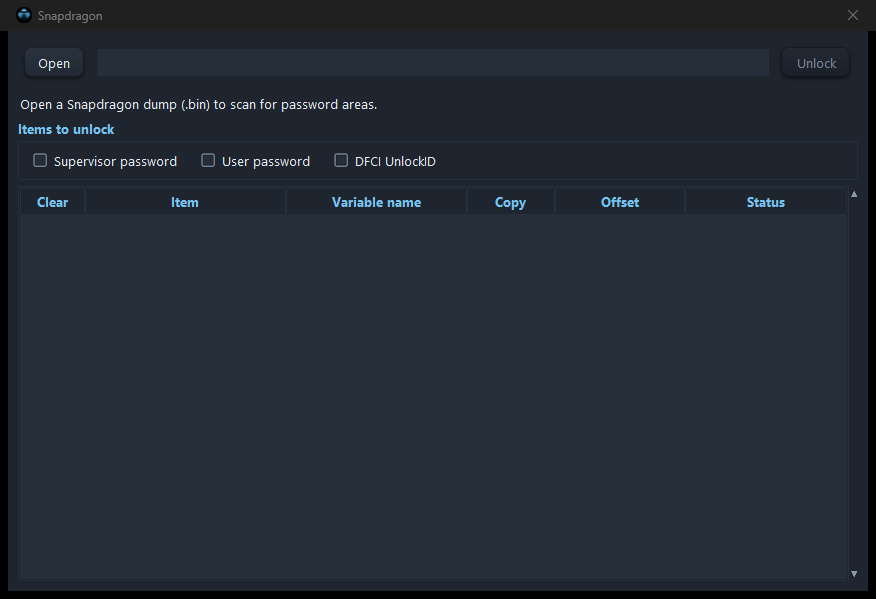Focus the file path input field
This screenshot has width=876, height=599.
coord(434,63)
